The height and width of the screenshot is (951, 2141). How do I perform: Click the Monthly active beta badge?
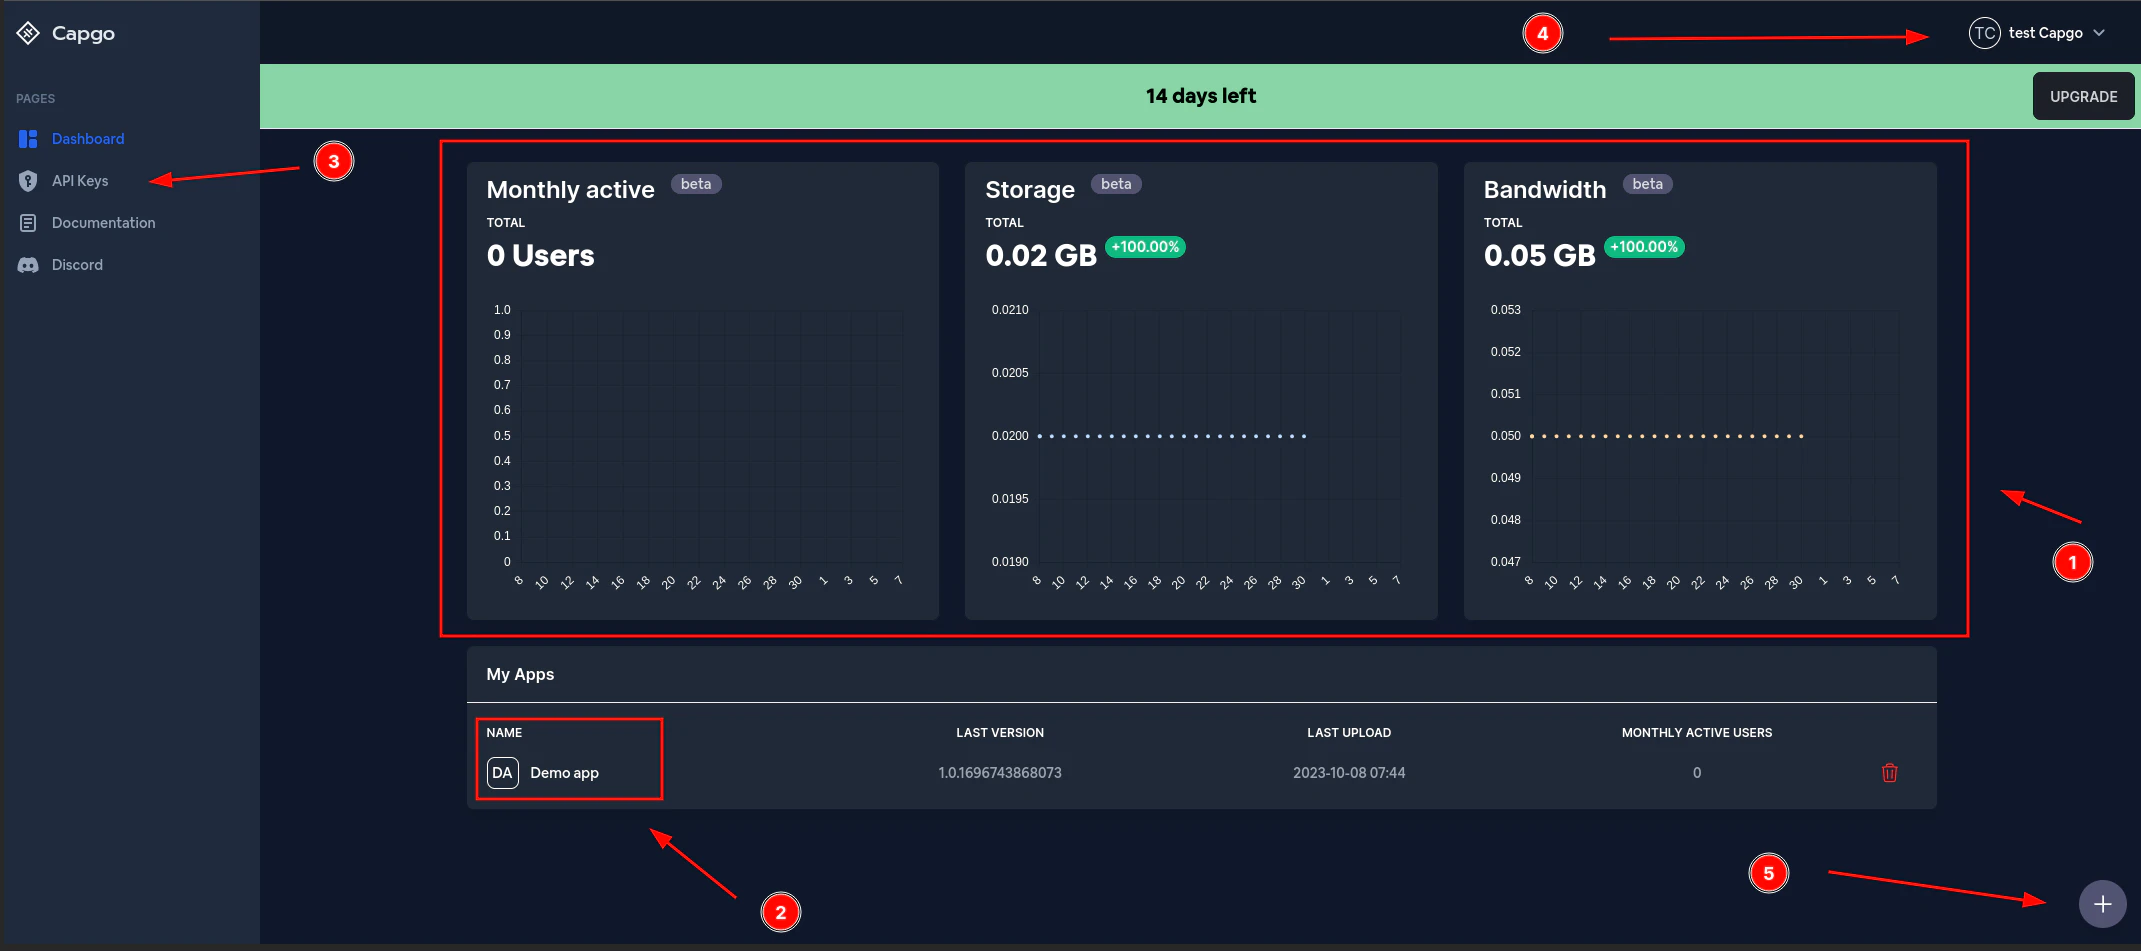click(x=696, y=184)
